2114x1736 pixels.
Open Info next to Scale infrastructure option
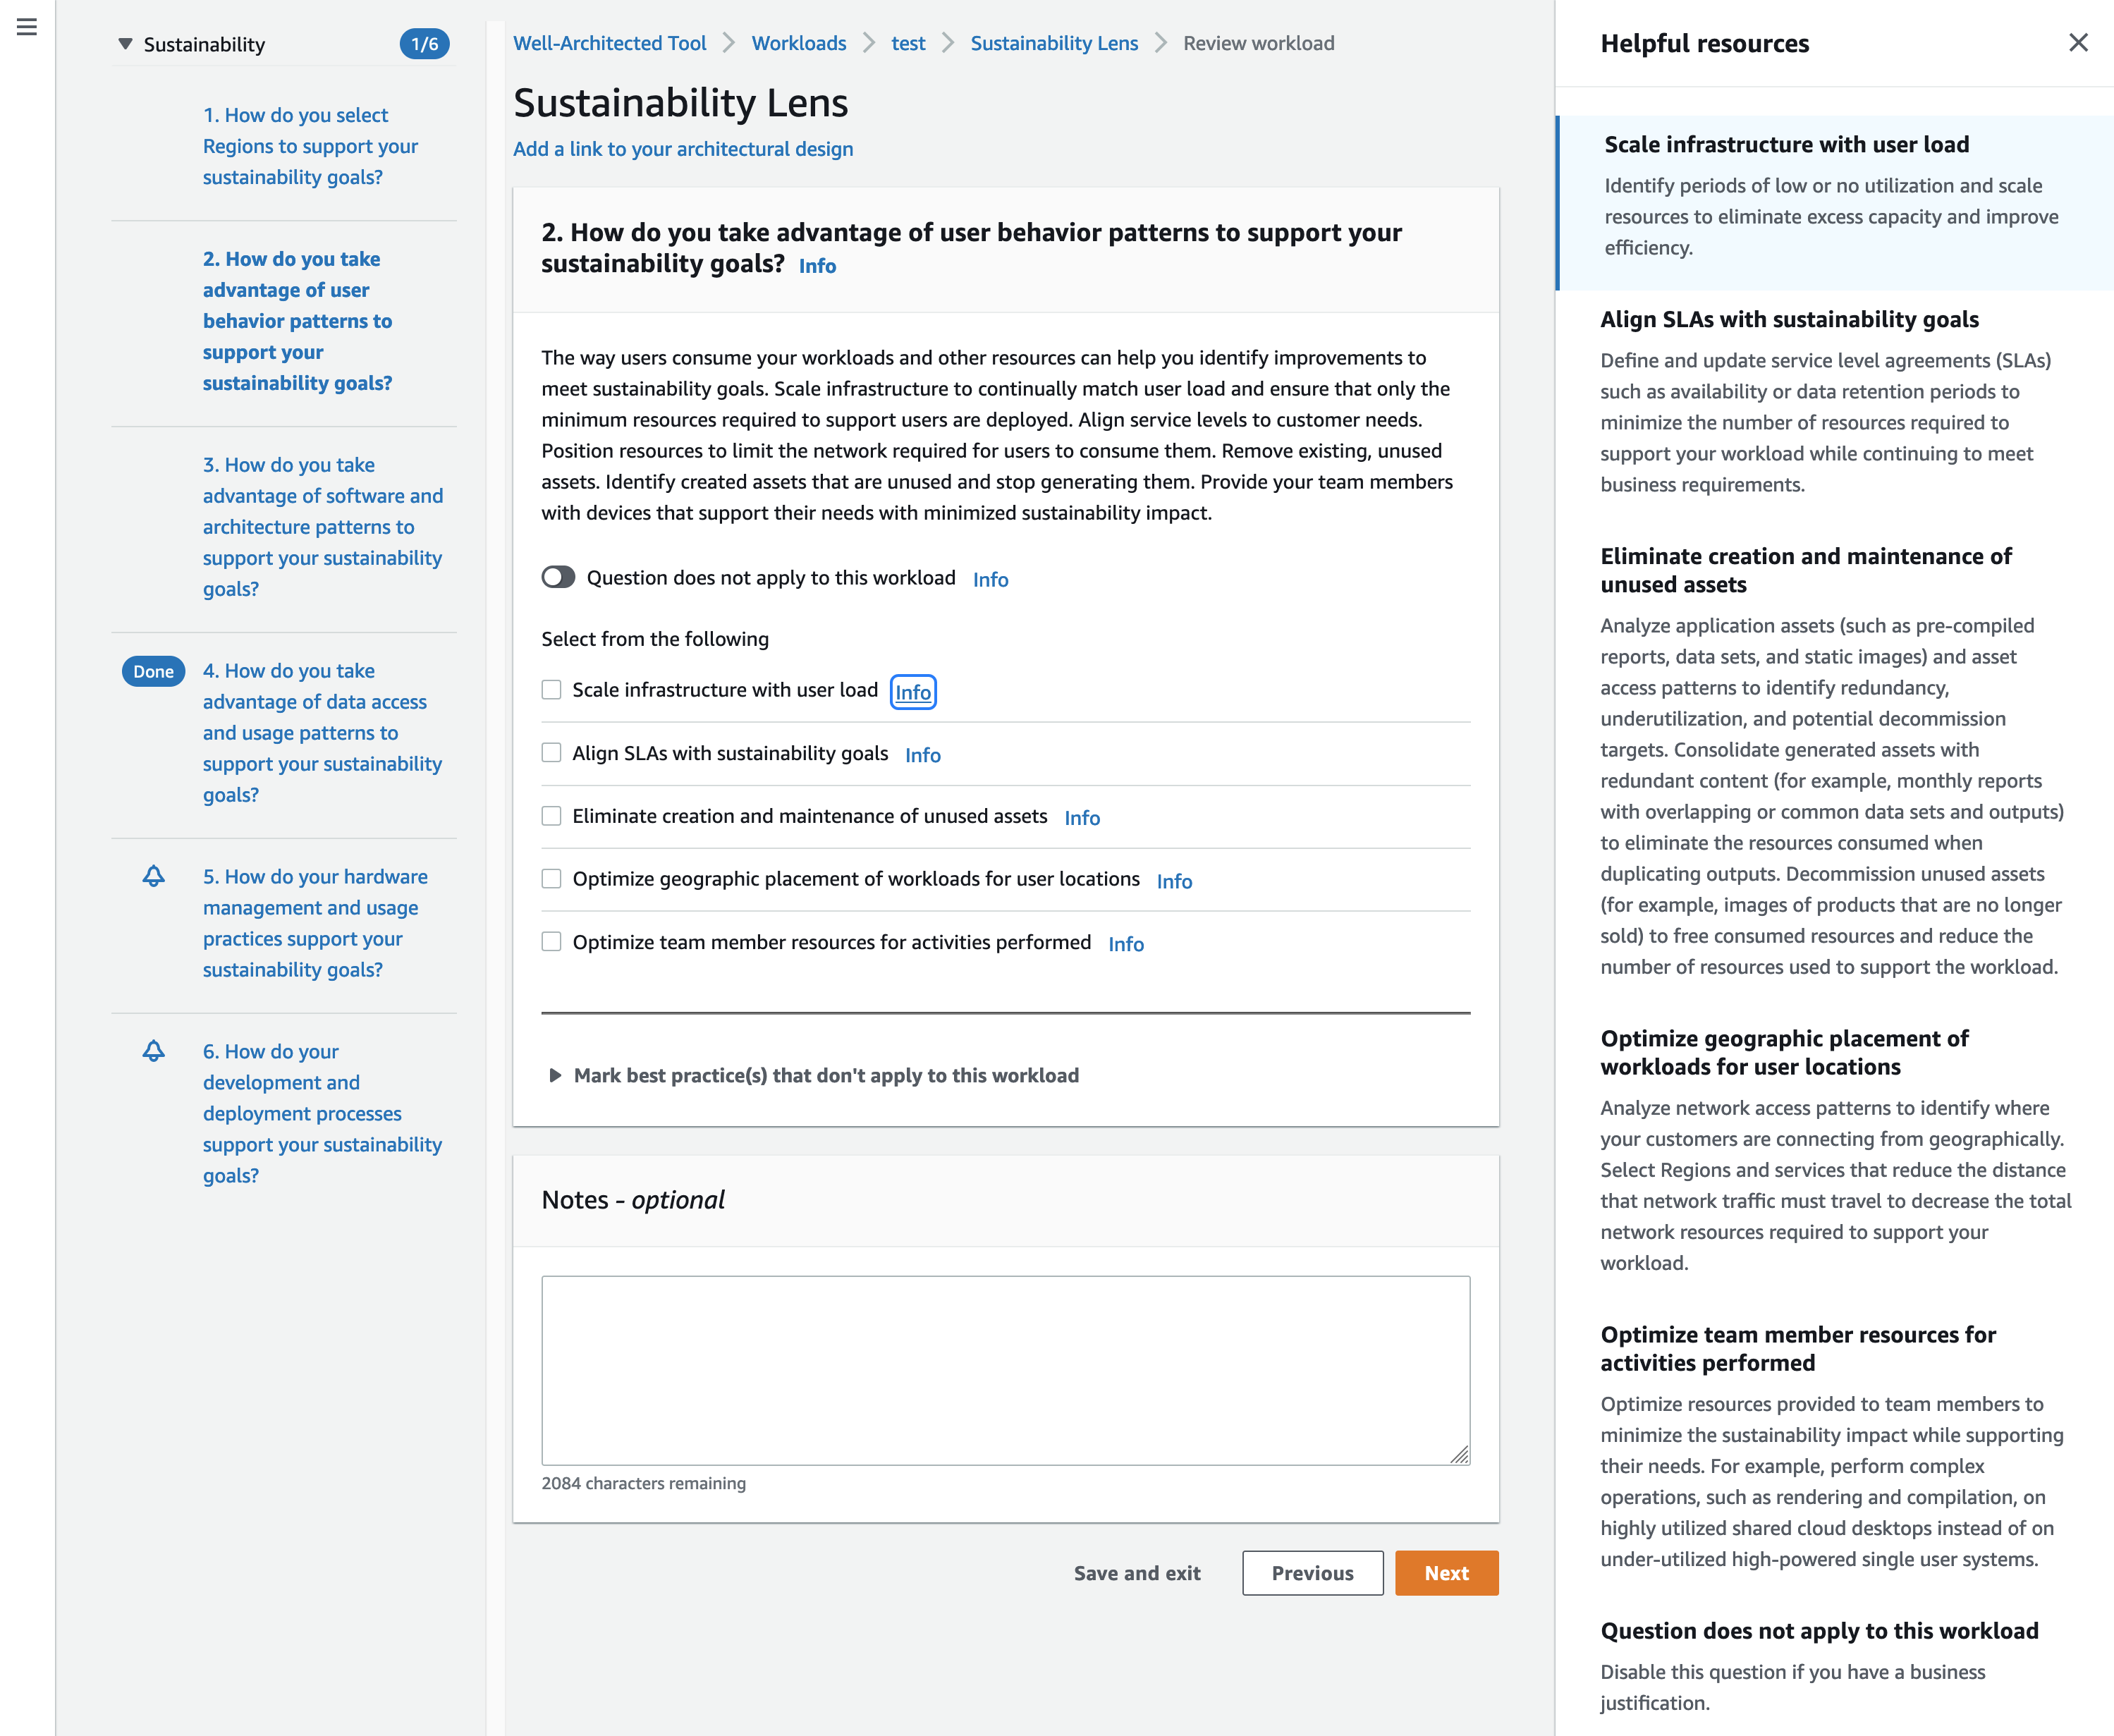click(913, 692)
